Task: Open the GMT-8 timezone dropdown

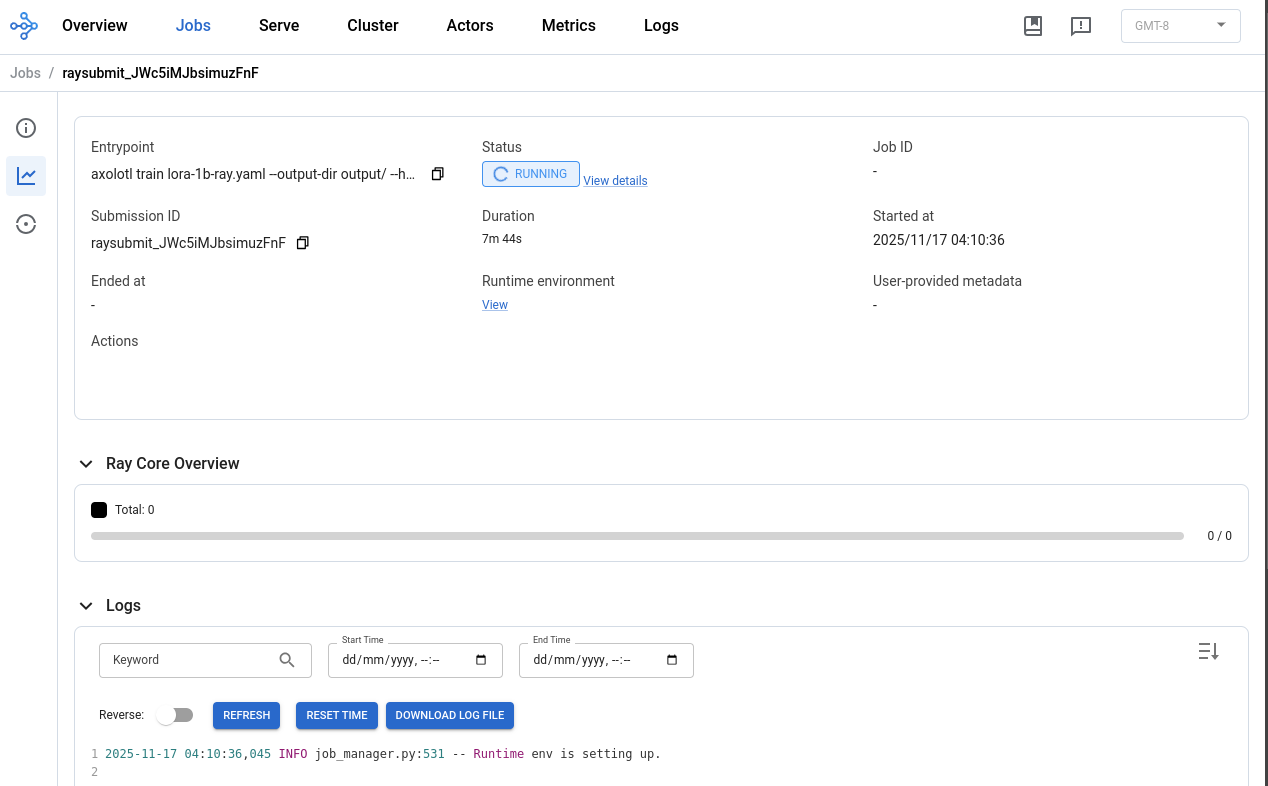Action: (x=1180, y=26)
